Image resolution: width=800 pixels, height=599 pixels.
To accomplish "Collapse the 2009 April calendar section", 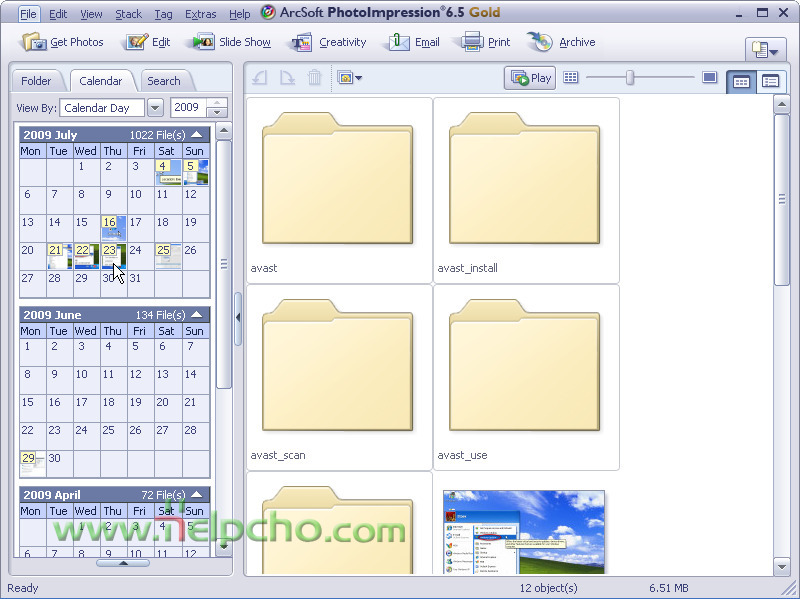I will coord(197,494).
